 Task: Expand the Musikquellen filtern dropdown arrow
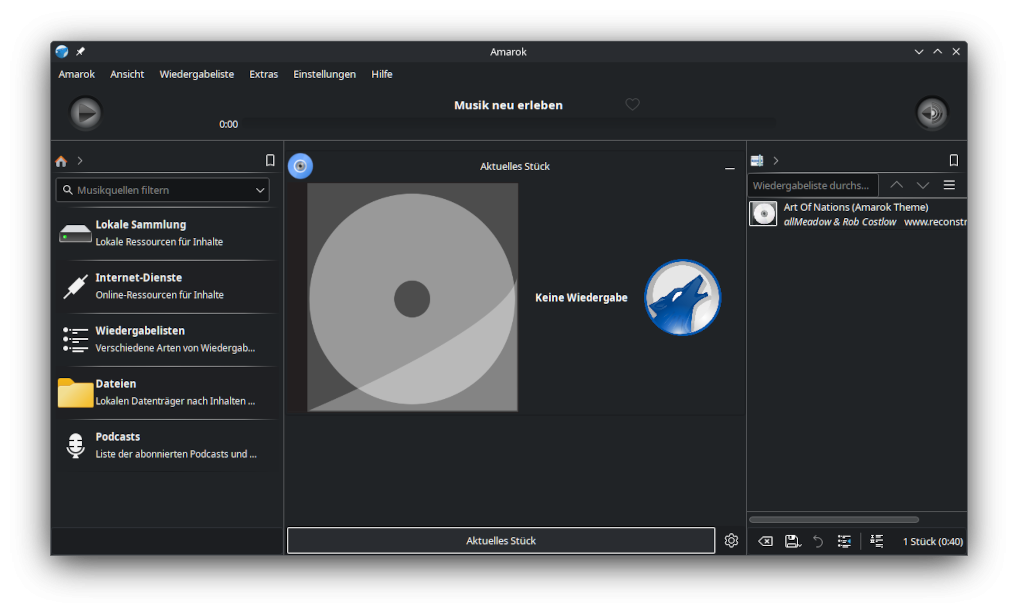click(260, 190)
